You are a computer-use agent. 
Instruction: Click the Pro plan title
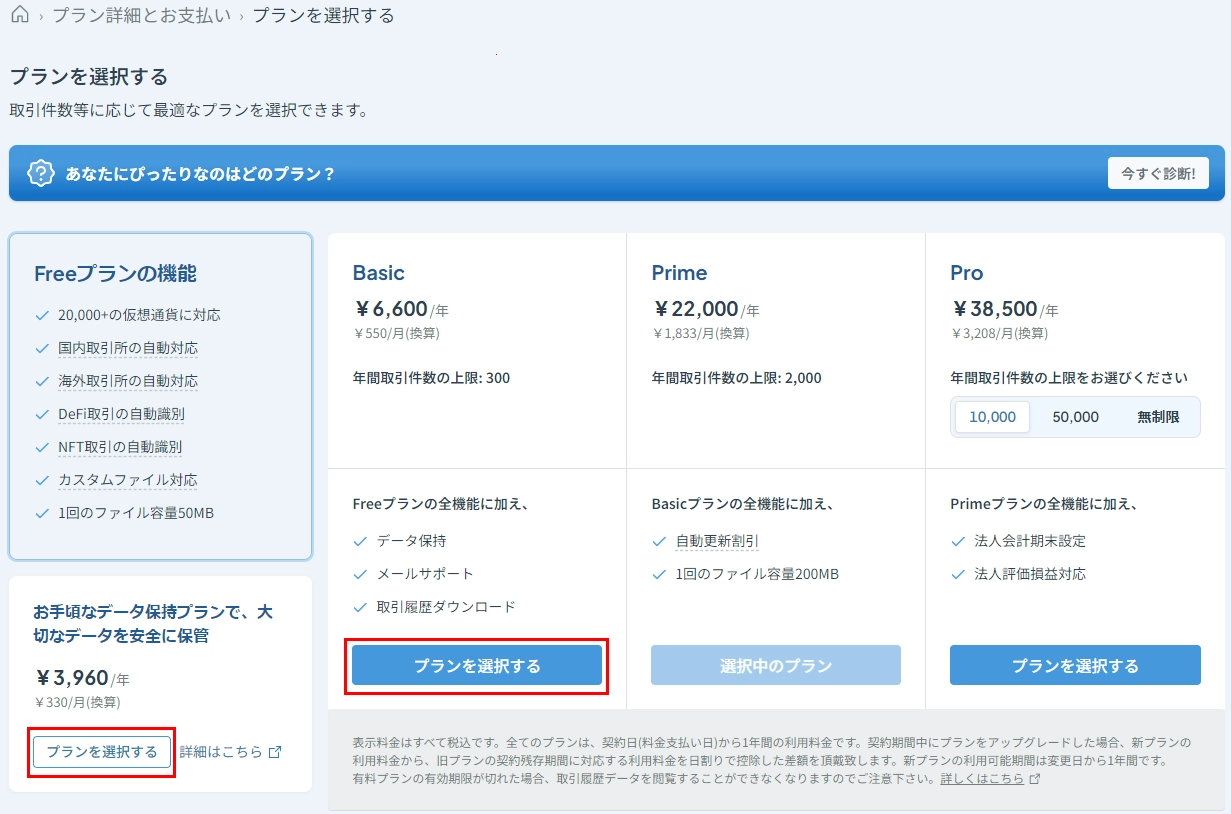[966, 273]
